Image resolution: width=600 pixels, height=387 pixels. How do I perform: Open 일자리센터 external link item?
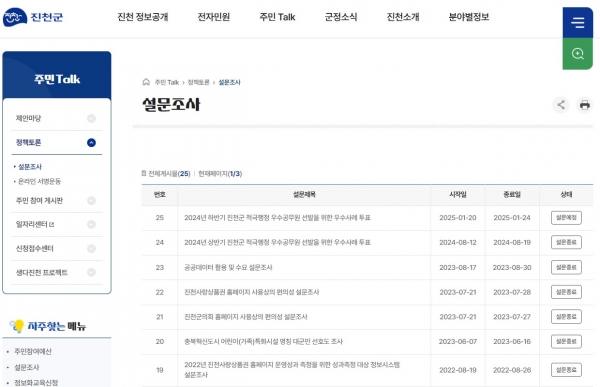pos(35,224)
